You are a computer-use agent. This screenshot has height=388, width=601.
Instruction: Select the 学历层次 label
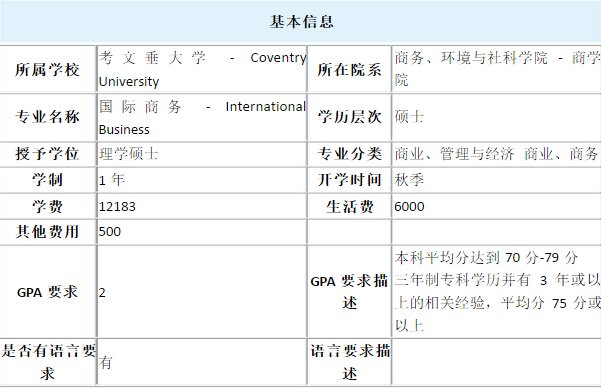pos(349,117)
